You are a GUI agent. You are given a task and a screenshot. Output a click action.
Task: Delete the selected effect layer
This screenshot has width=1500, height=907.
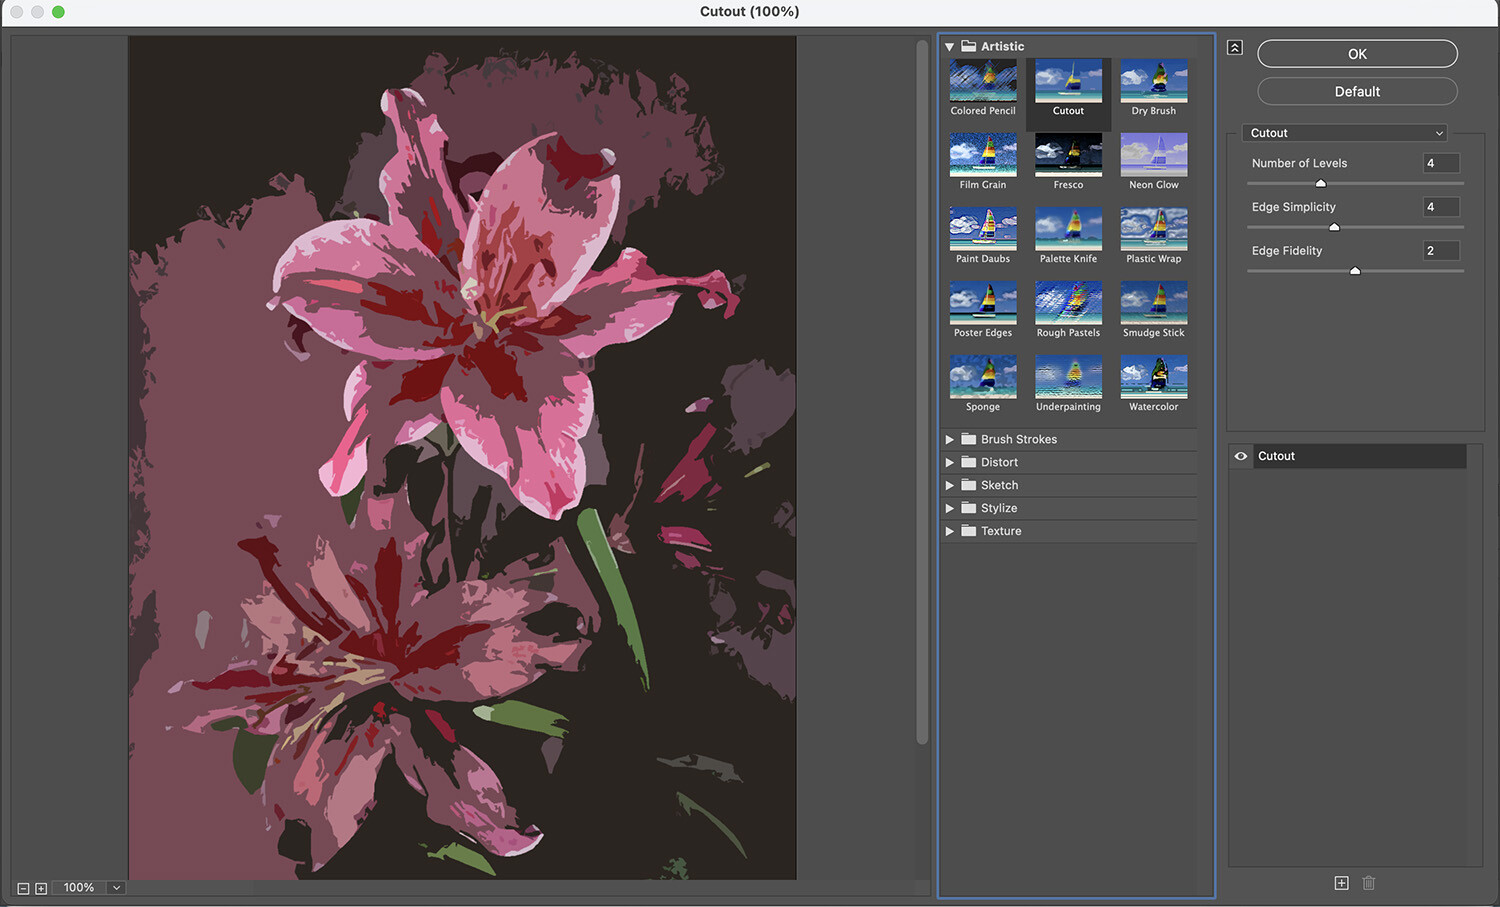pos(1369,883)
